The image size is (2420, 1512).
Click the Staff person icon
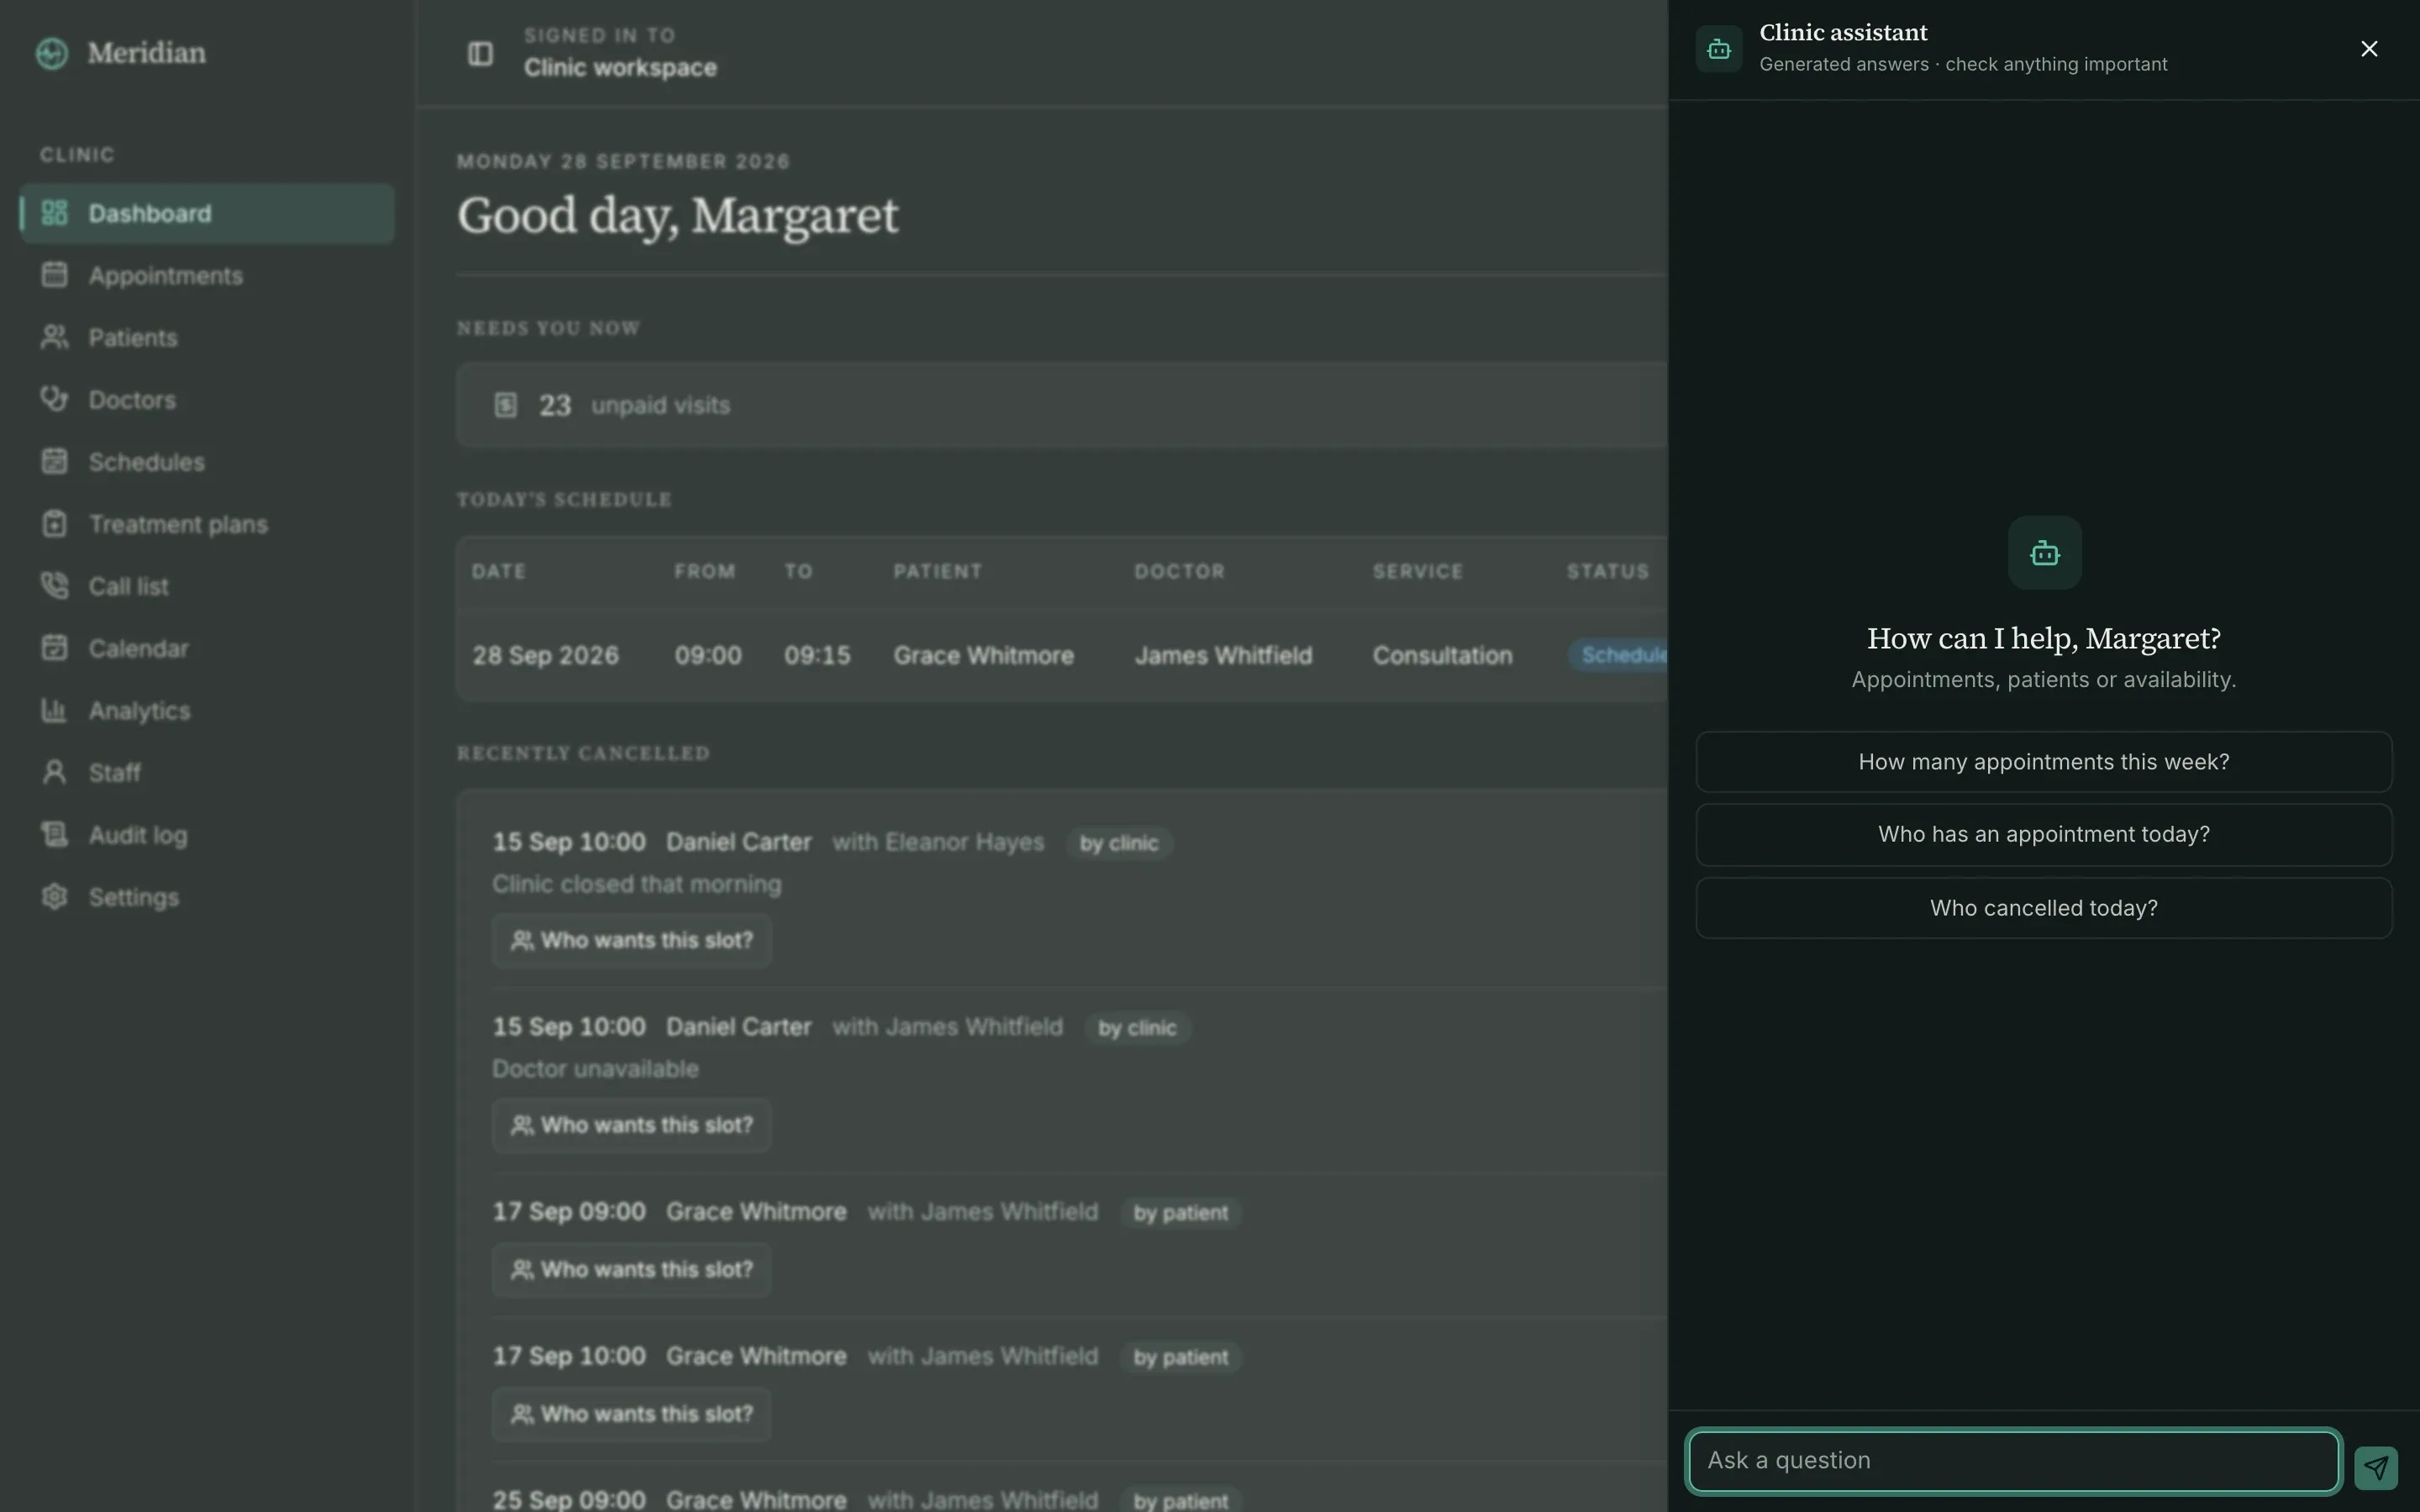click(x=54, y=772)
